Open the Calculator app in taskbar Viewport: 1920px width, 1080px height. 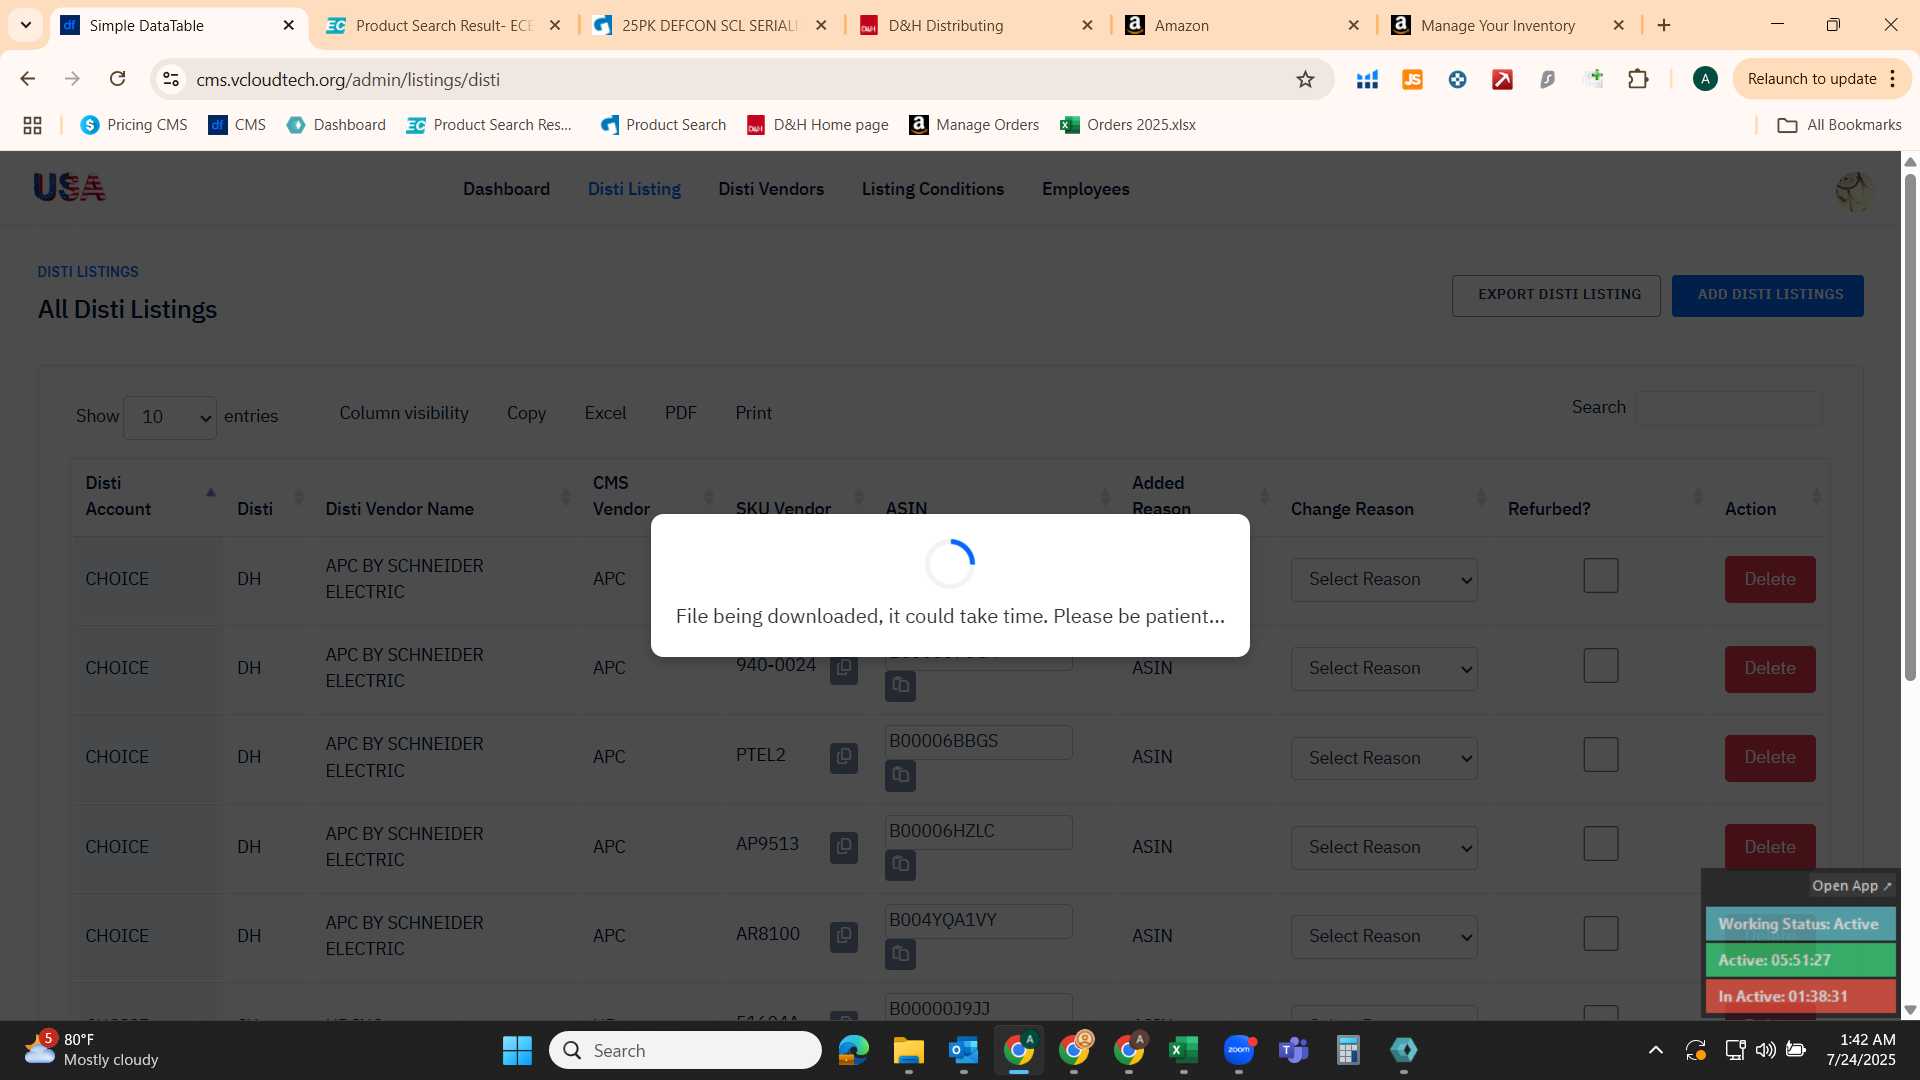click(1348, 1050)
